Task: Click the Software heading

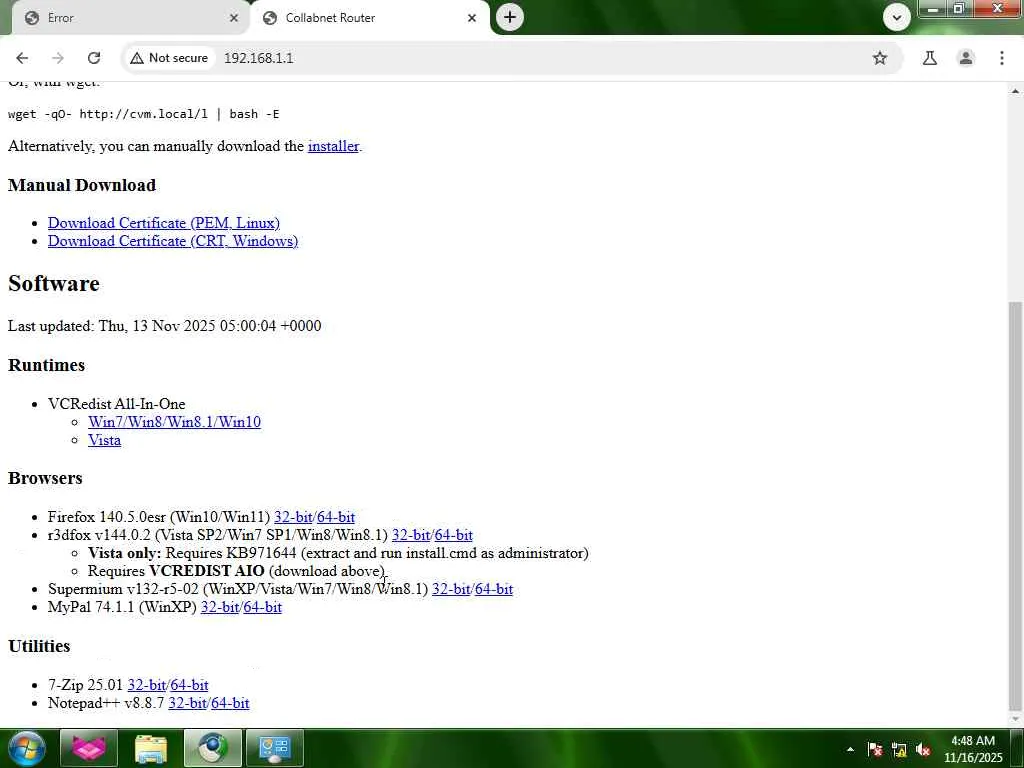Action: pos(54,284)
